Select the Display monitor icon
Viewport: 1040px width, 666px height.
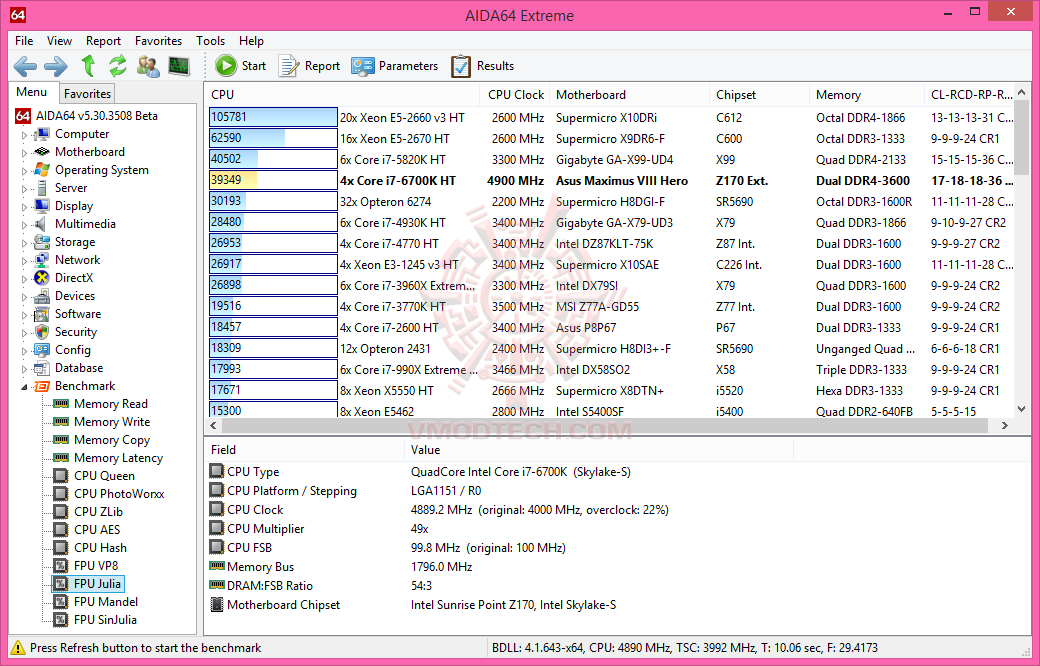42,206
